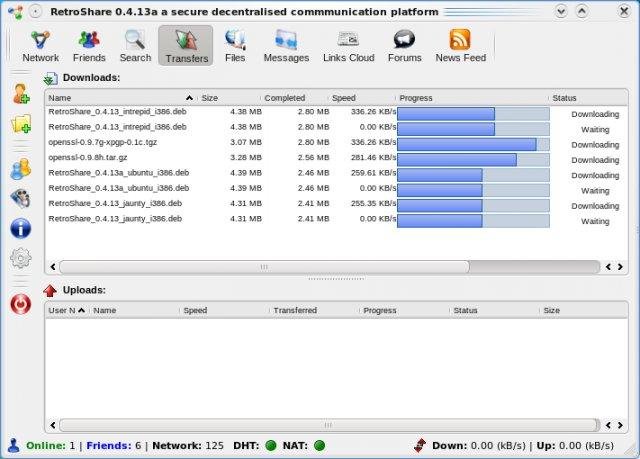Sort uploads by Transferred column
The width and height of the screenshot is (640, 459).
coord(313,310)
